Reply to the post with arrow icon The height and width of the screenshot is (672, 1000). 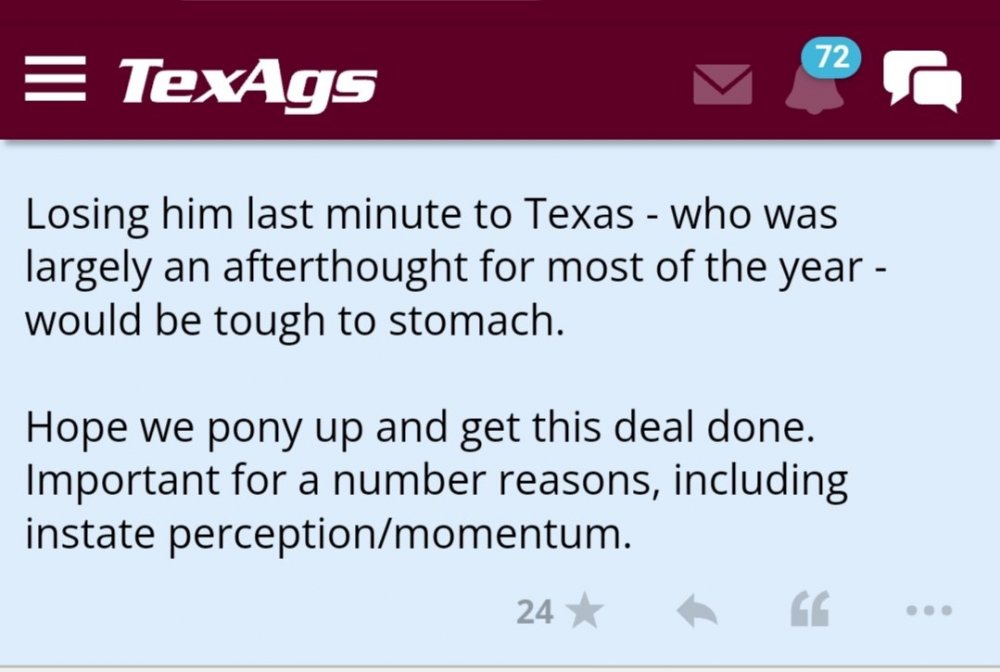[698, 611]
